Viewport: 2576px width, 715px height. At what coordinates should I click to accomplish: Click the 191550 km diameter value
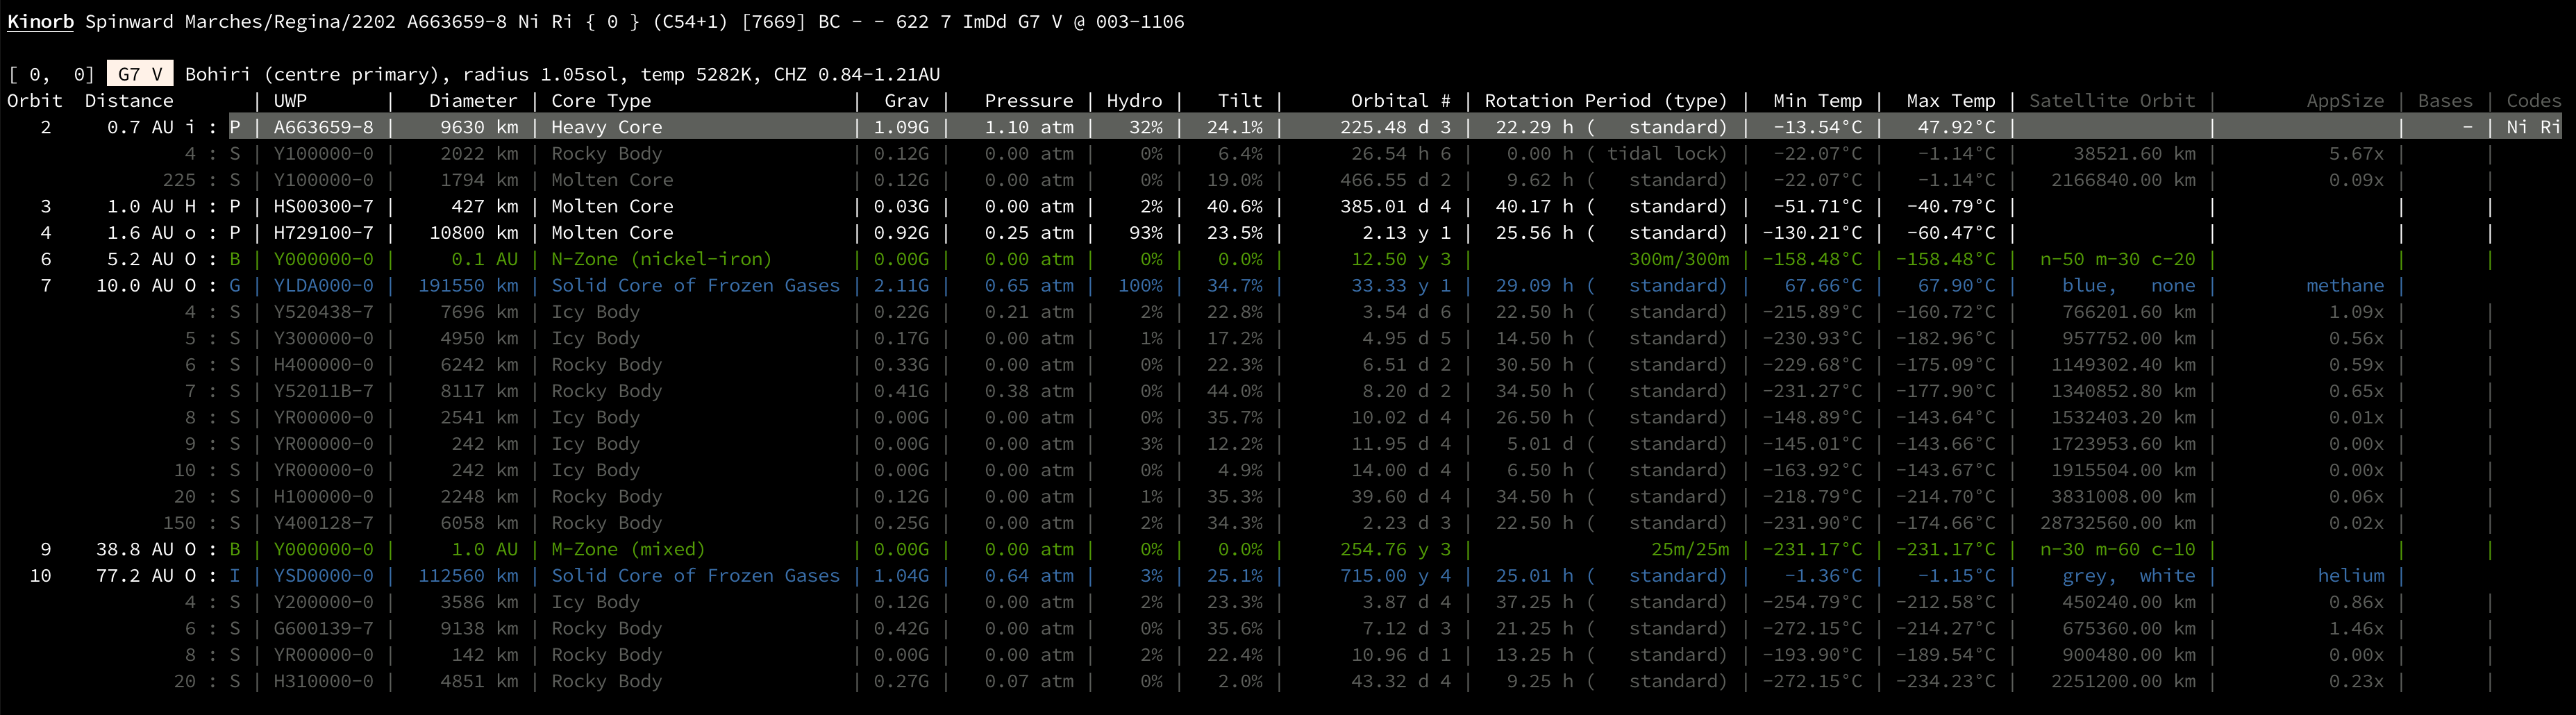coord(468,285)
